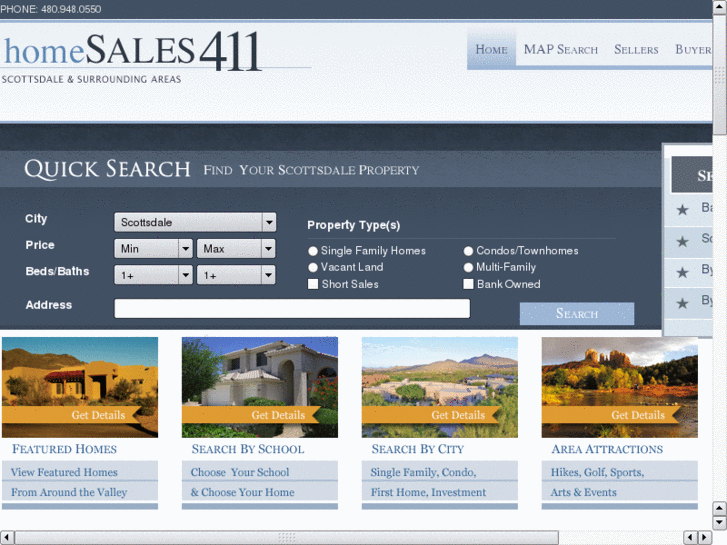Screen dimensions: 727x545
Task: Open the Featured Homes heading link
Action: (x=64, y=449)
